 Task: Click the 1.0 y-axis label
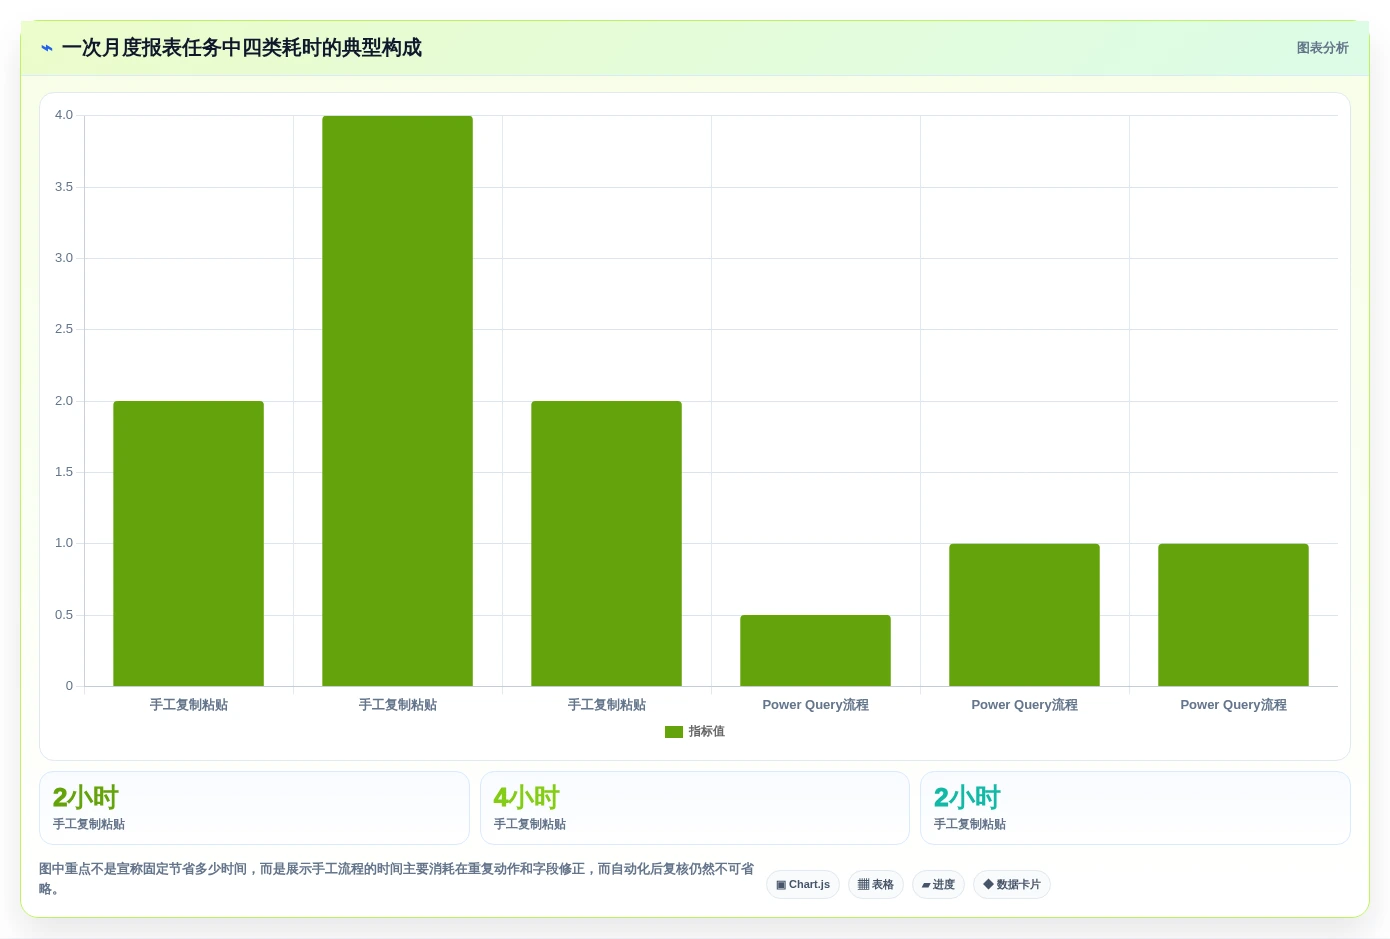point(64,543)
